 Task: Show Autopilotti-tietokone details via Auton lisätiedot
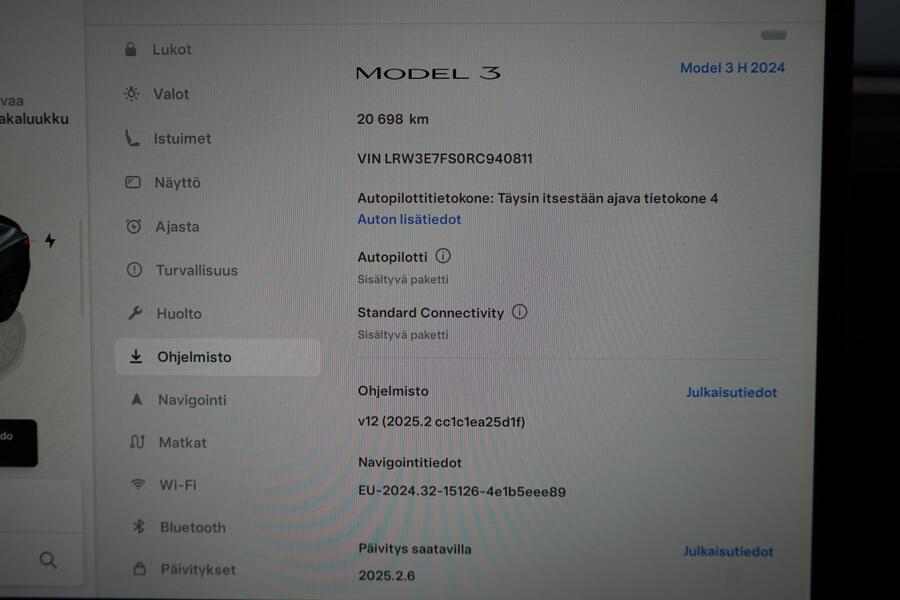click(409, 219)
